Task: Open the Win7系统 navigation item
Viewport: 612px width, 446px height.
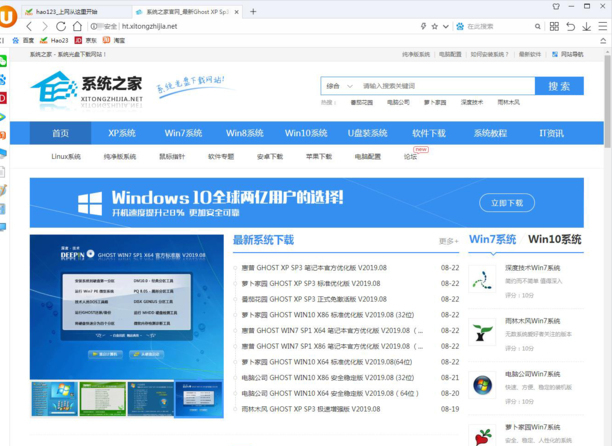Action: pos(183,133)
